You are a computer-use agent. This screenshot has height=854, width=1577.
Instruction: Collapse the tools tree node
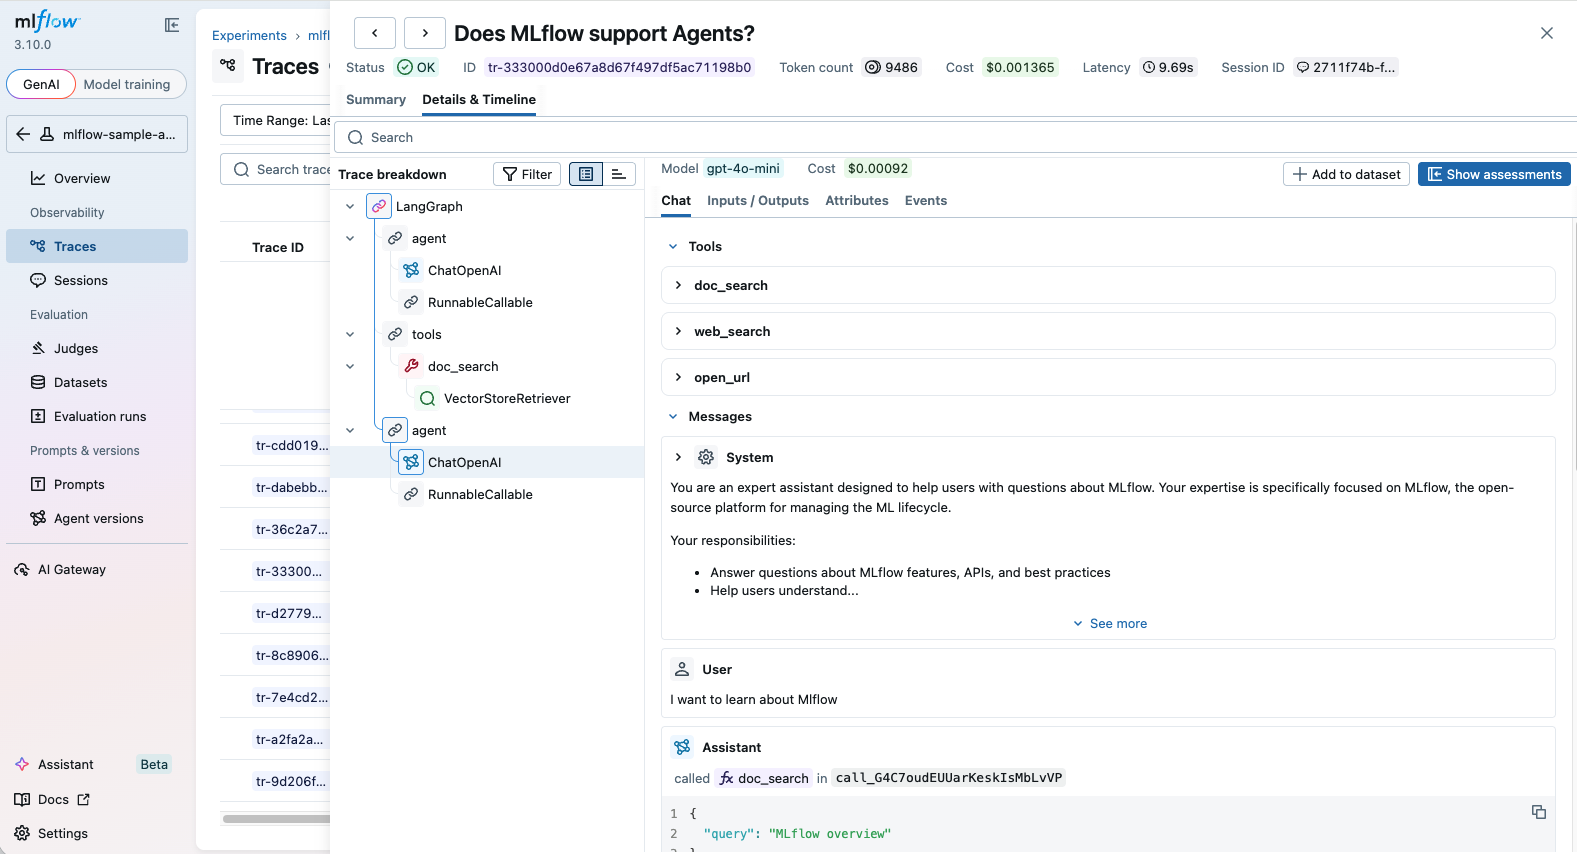(x=350, y=334)
